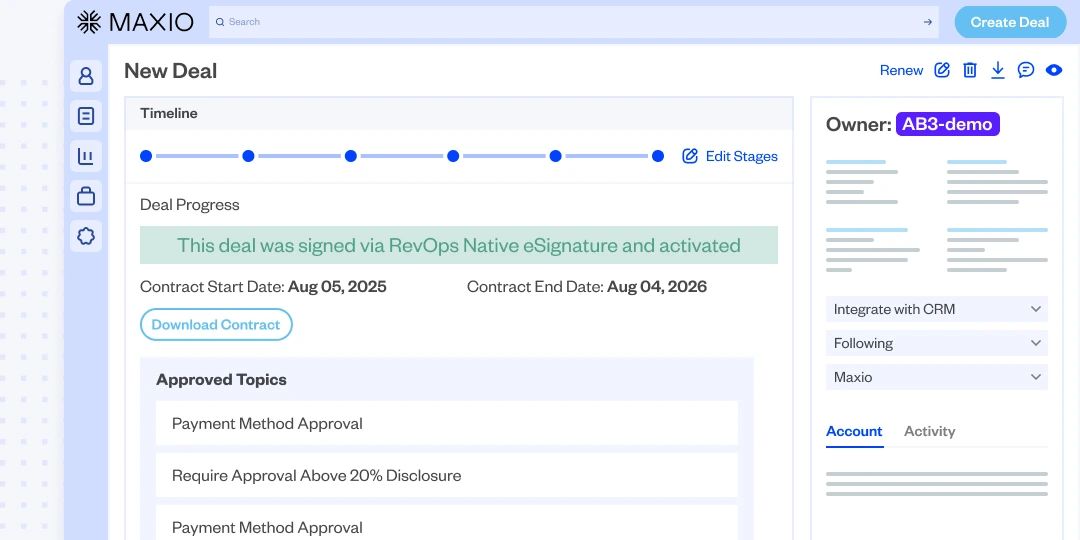Screen dimensions: 1080x540
Task: Click the pencil icon beside Edit Stages
Action: [x=689, y=156]
